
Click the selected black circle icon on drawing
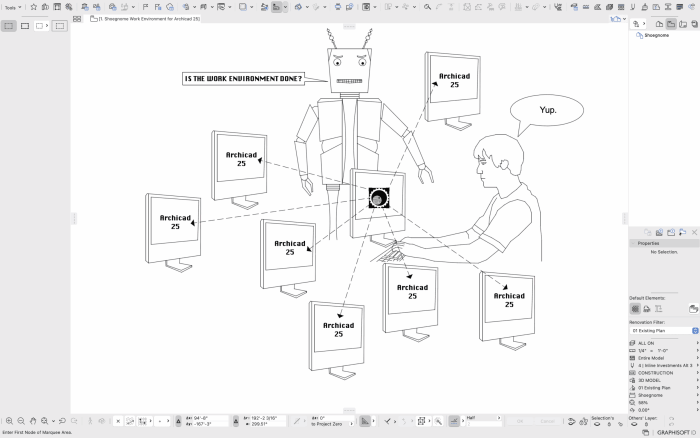pos(379,198)
